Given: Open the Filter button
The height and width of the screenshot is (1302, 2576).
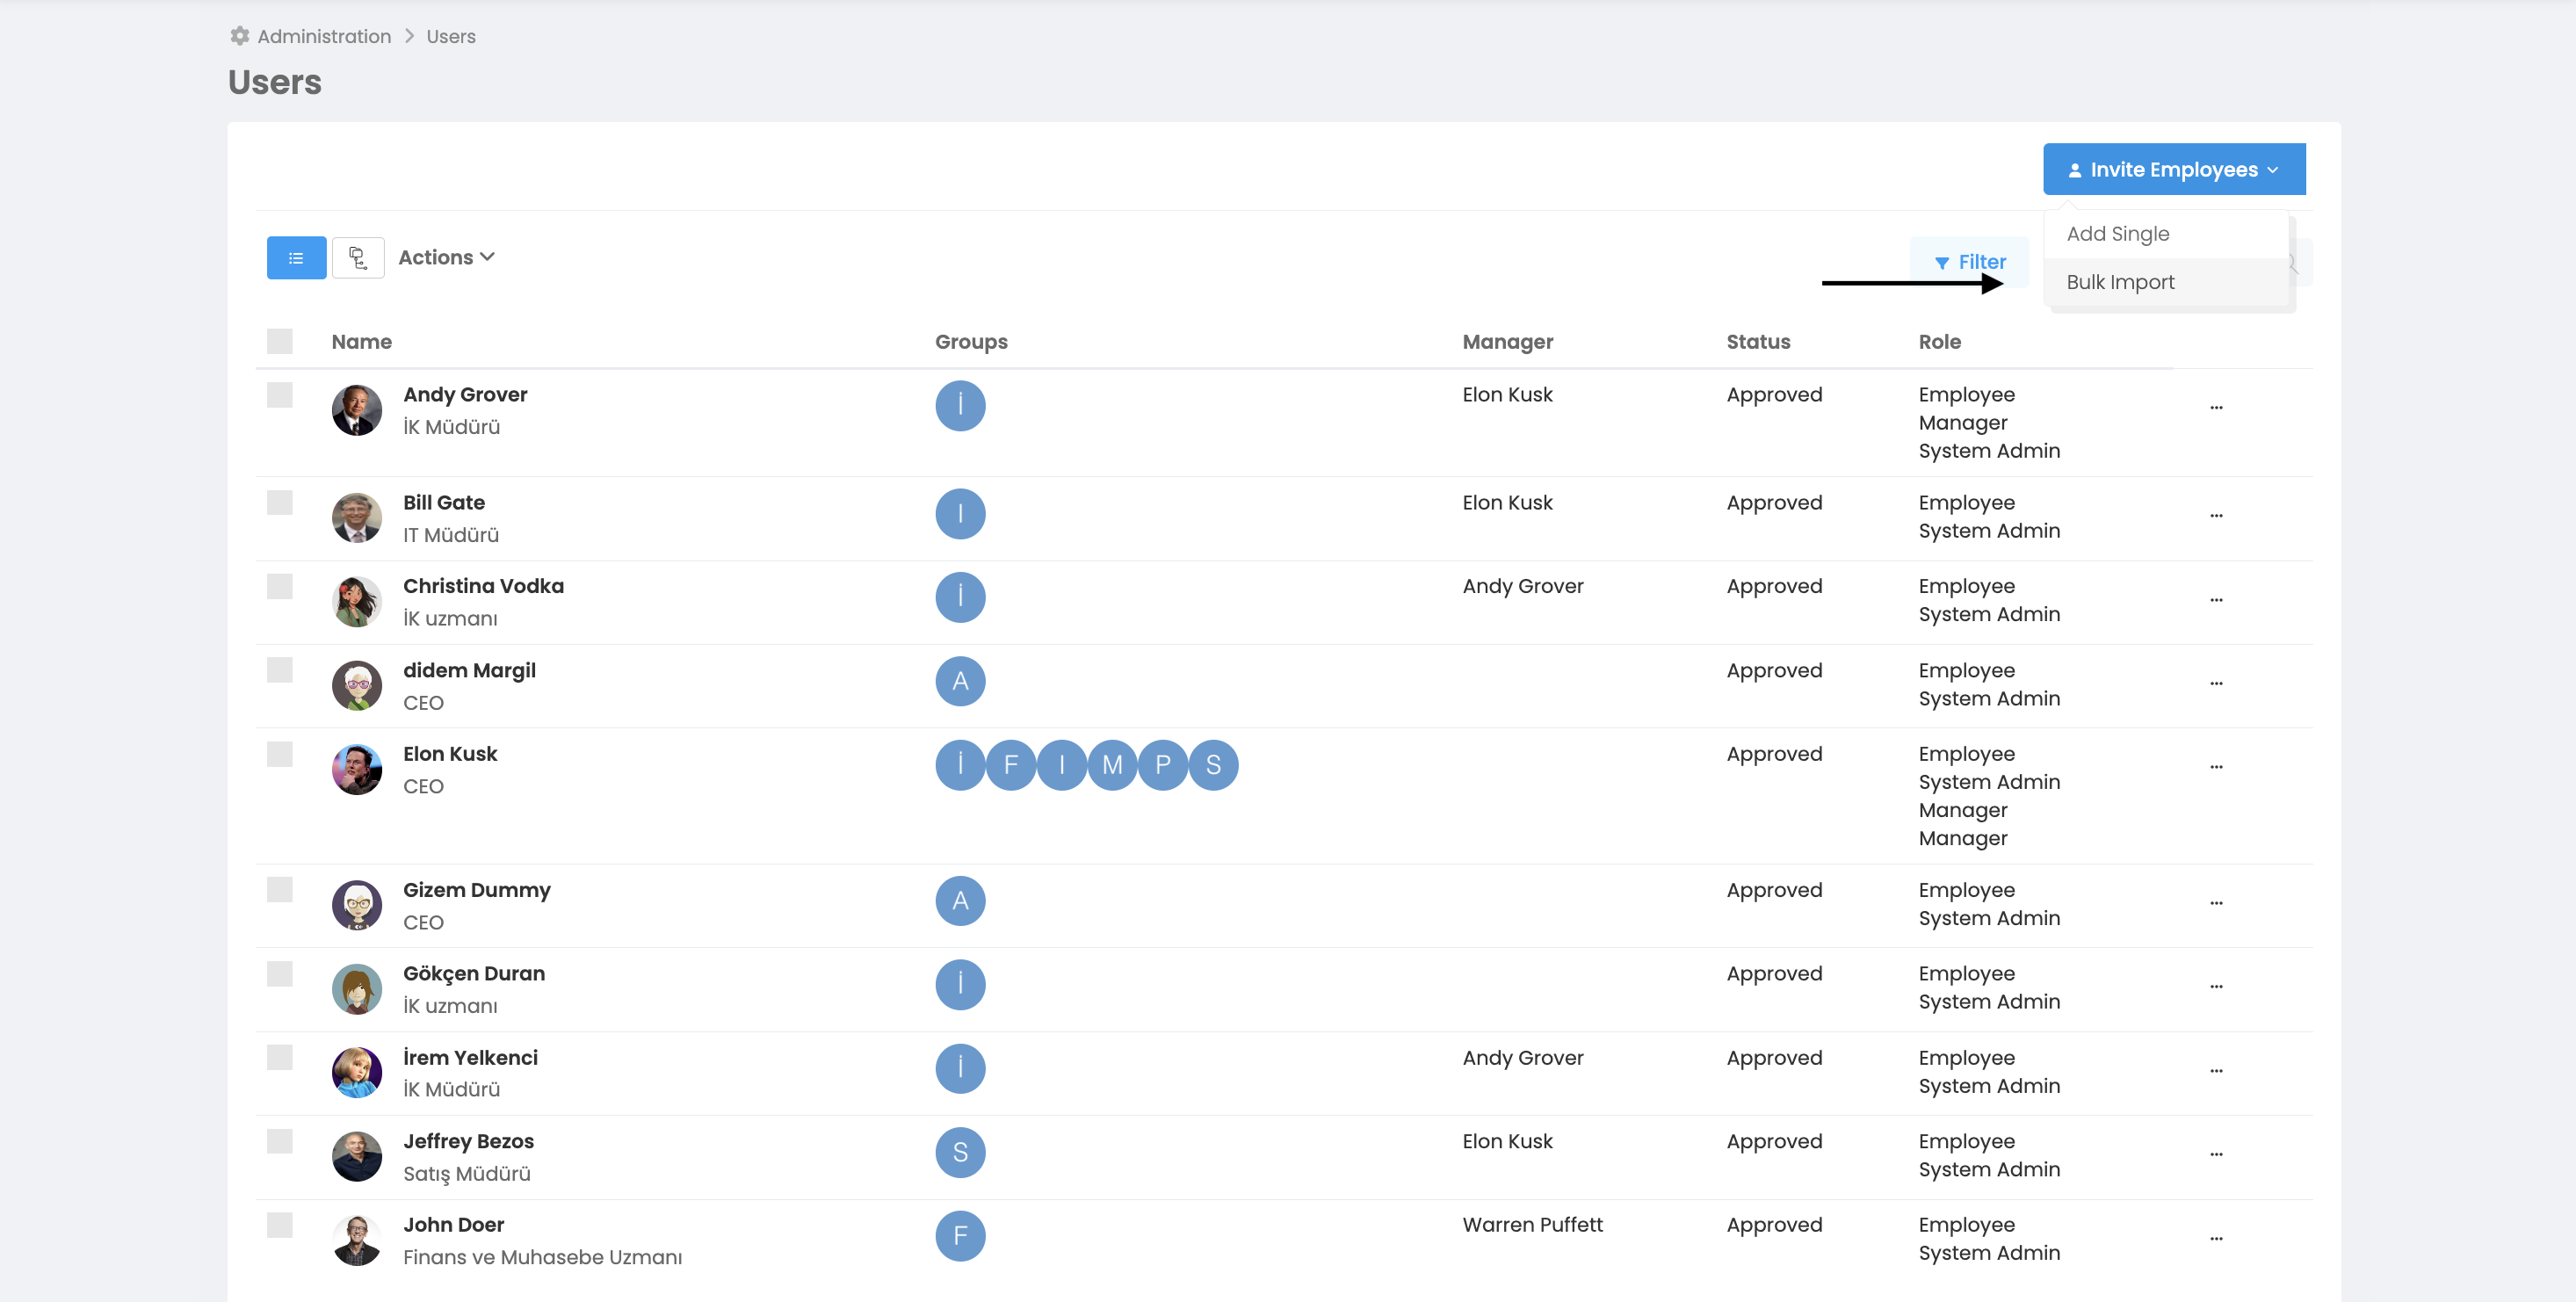Looking at the screenshot, I should [x=1969, y=262].
